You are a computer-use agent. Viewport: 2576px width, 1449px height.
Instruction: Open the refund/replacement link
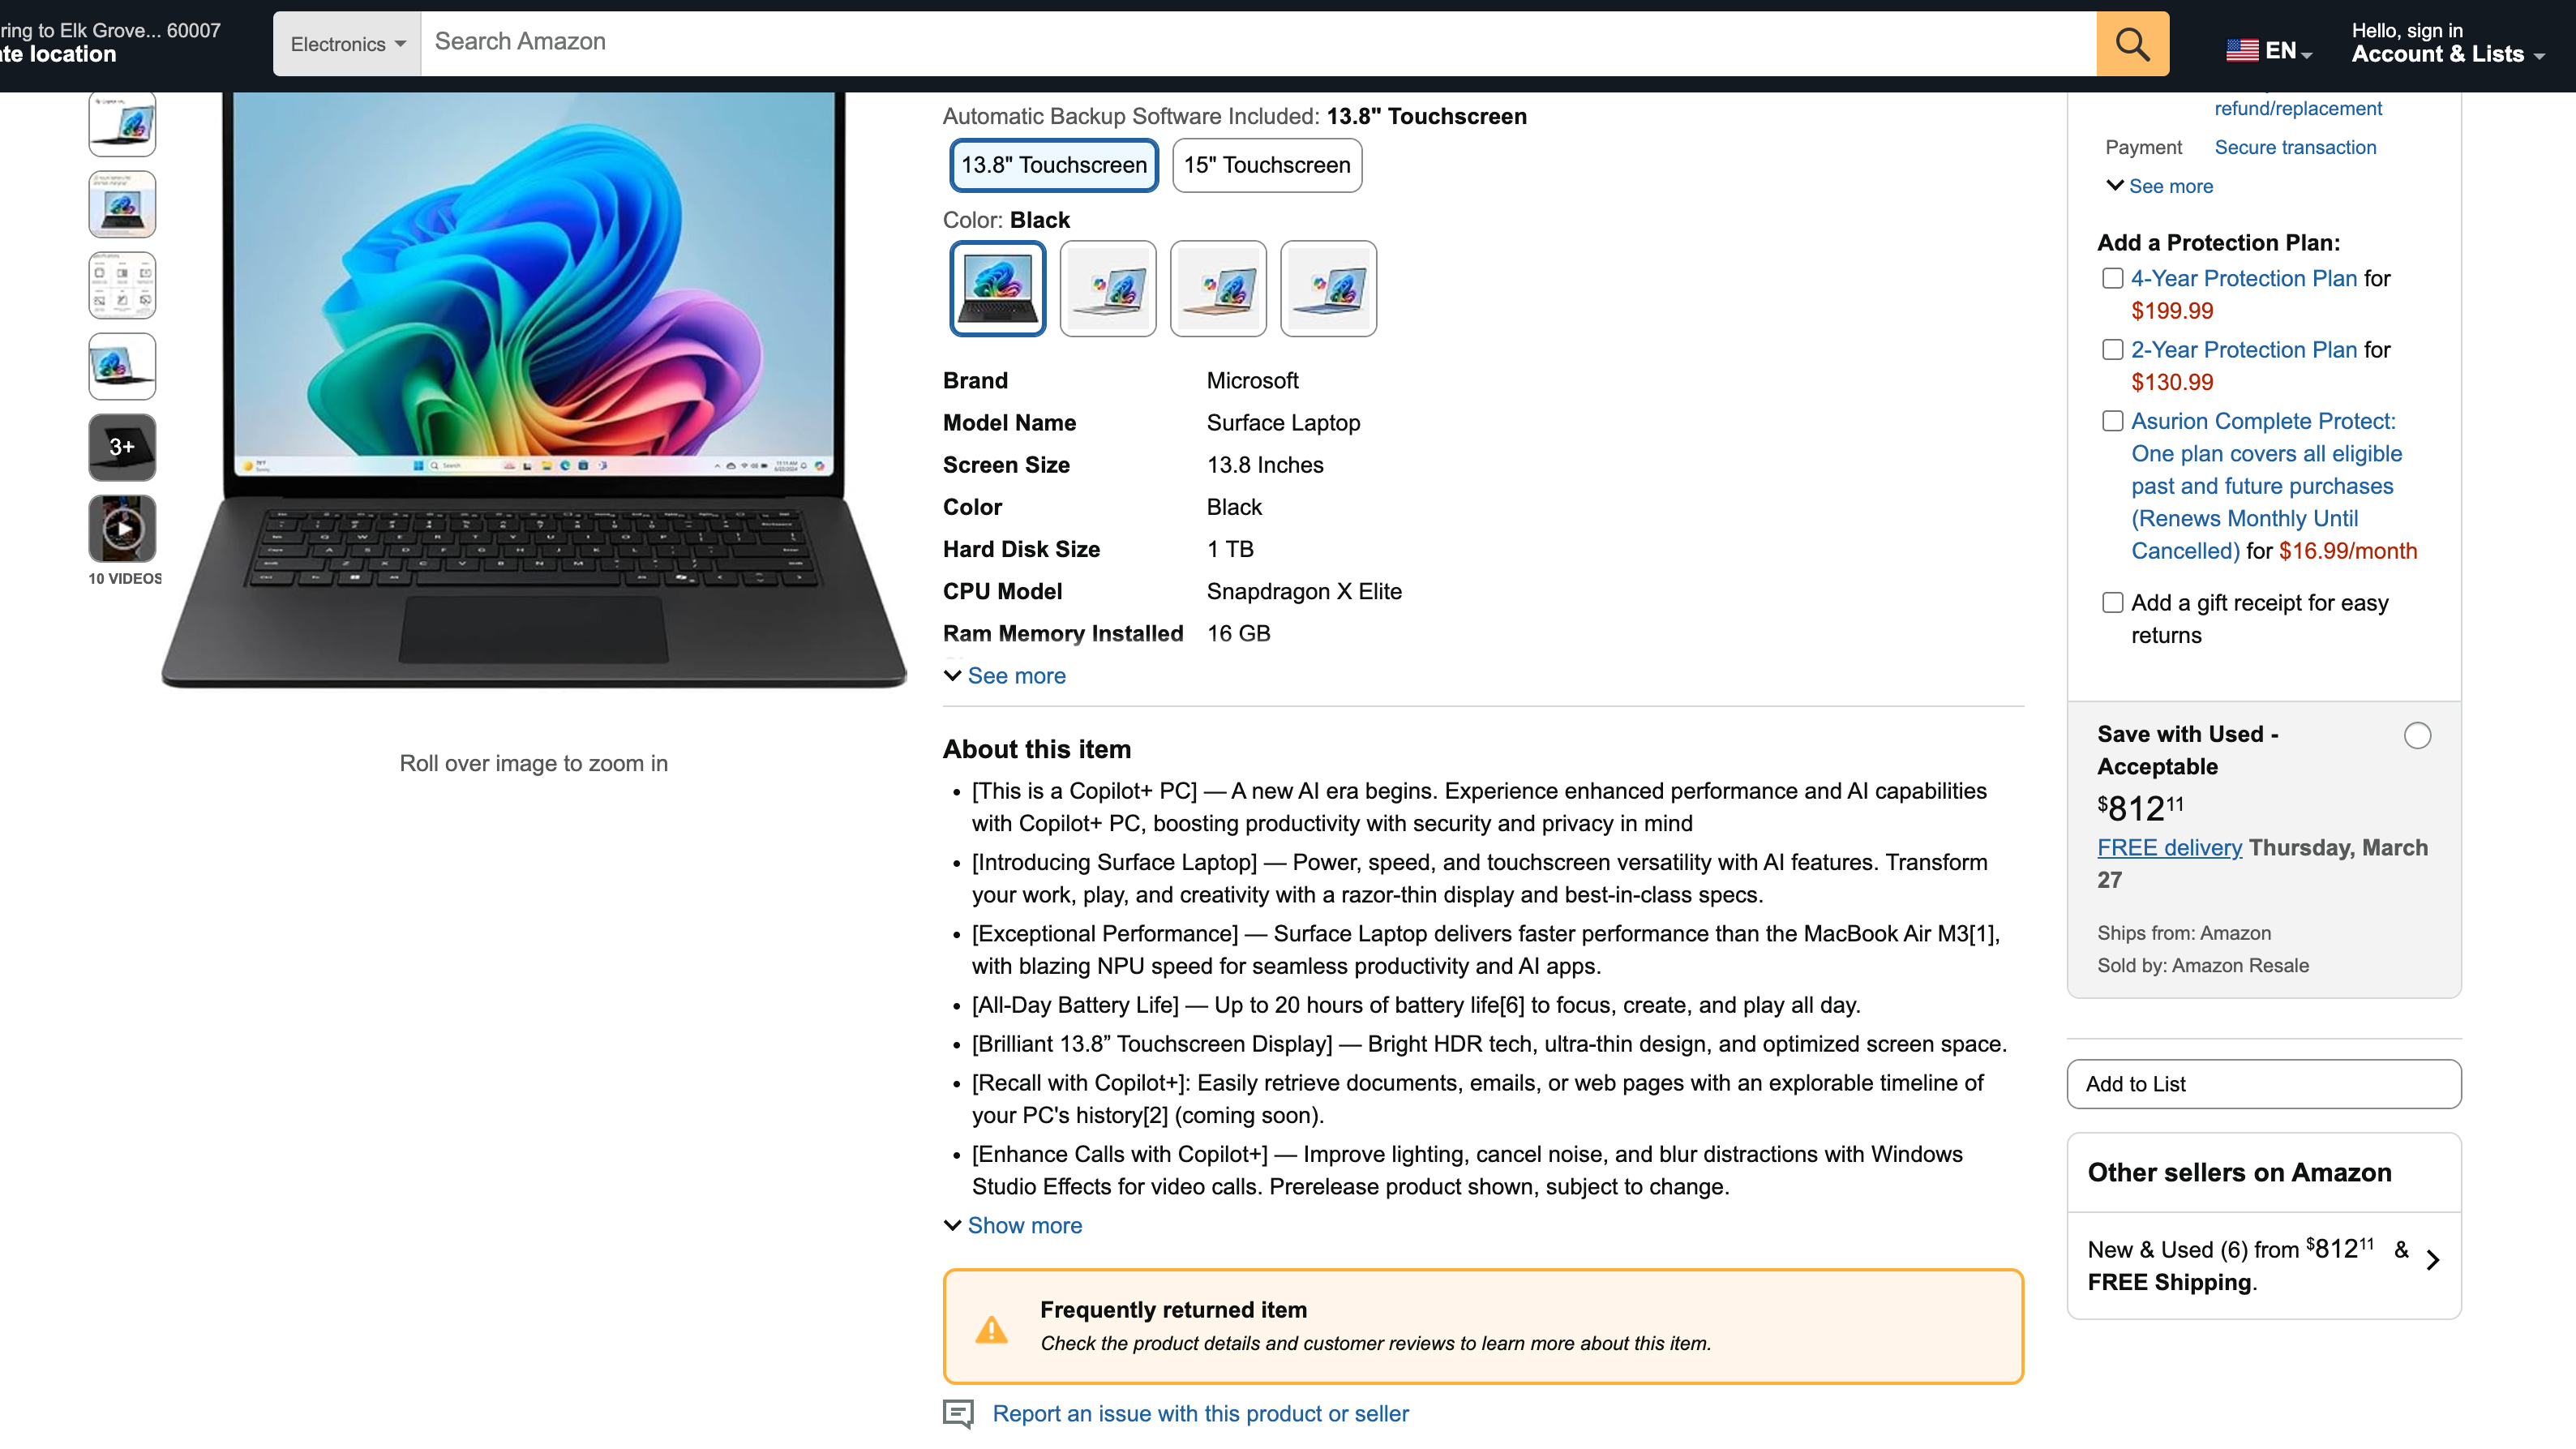(x=2298, y=108)
